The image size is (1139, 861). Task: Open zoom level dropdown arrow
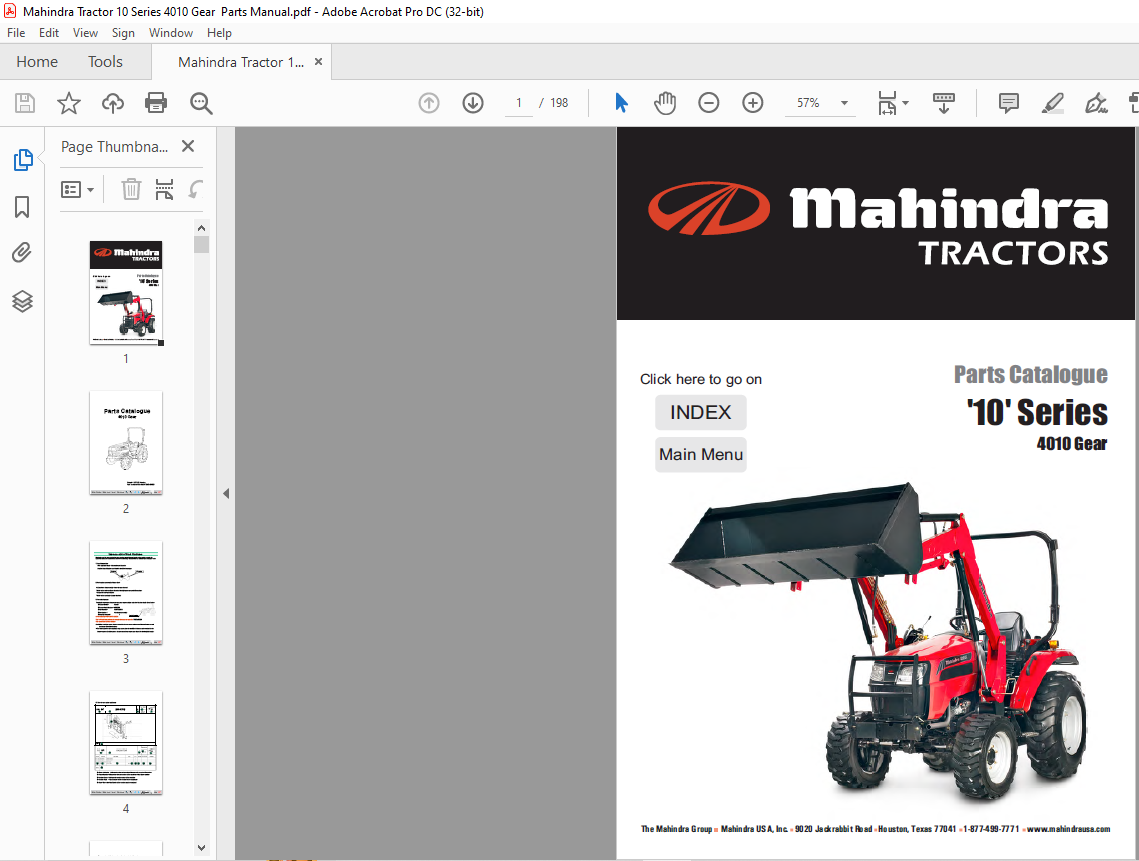point(844,103)
